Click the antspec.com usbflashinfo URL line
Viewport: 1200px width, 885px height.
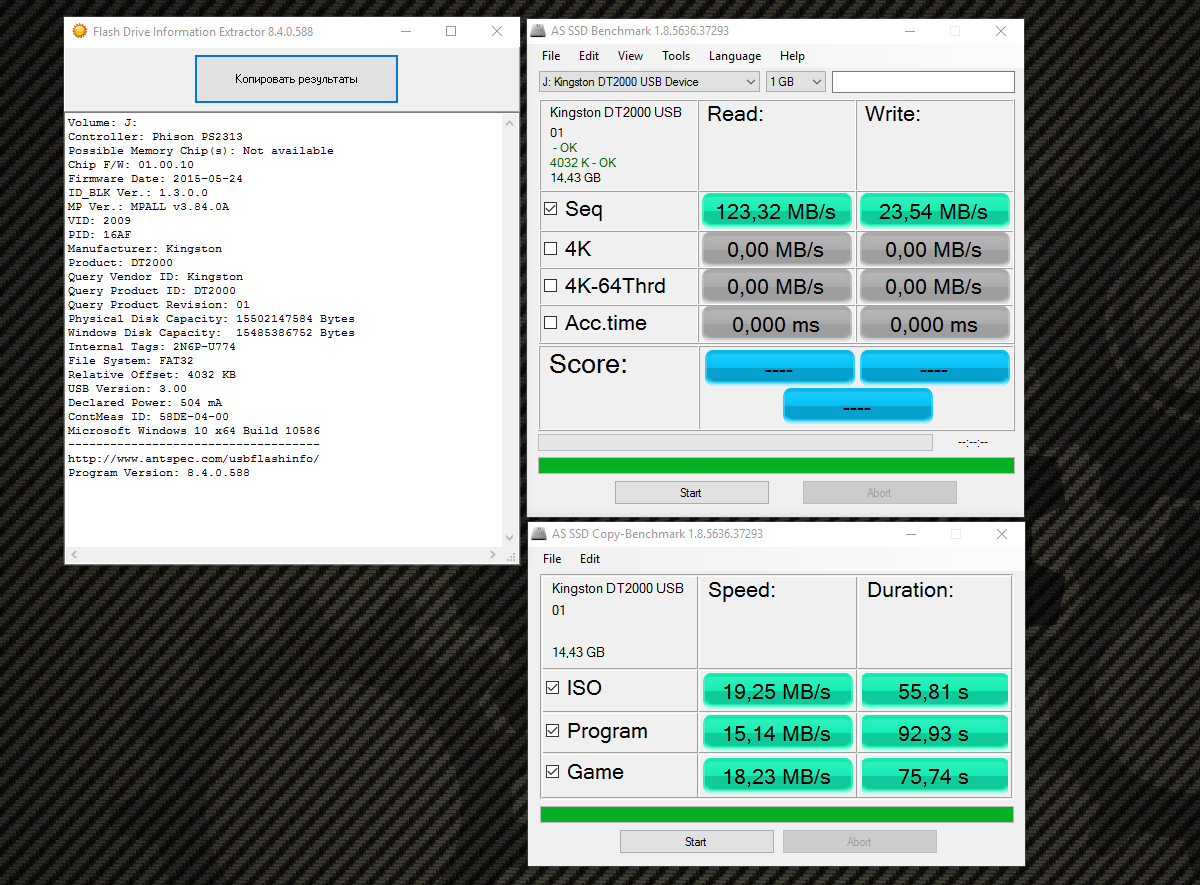point(193,459)
